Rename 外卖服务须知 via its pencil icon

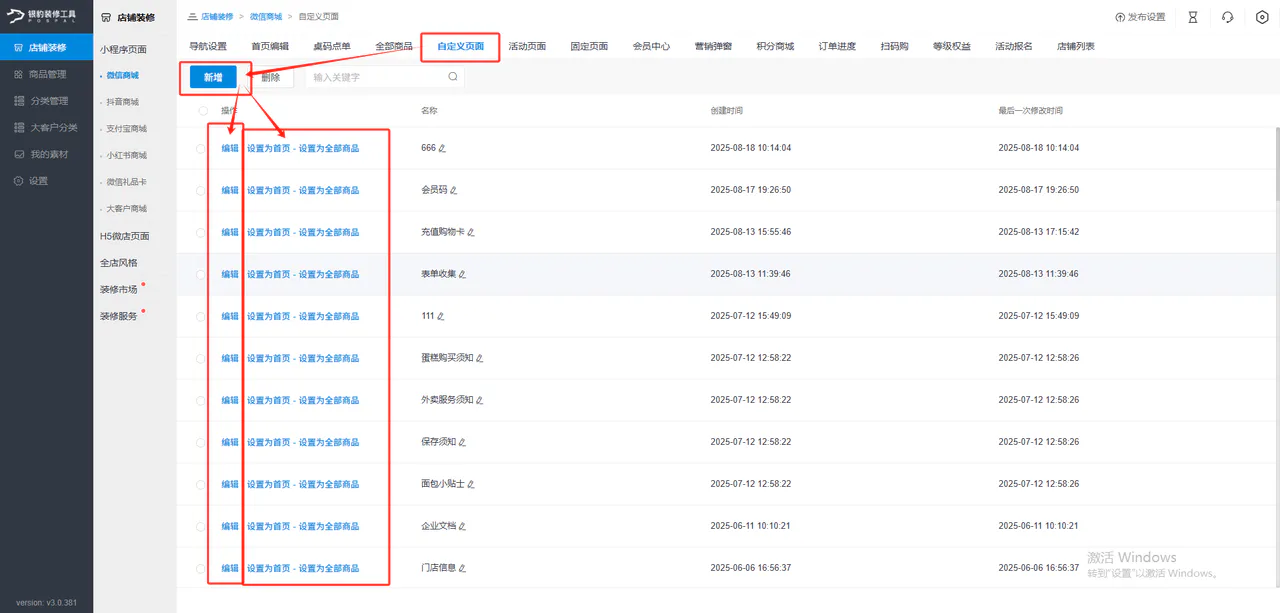click(x=480, y=400)
